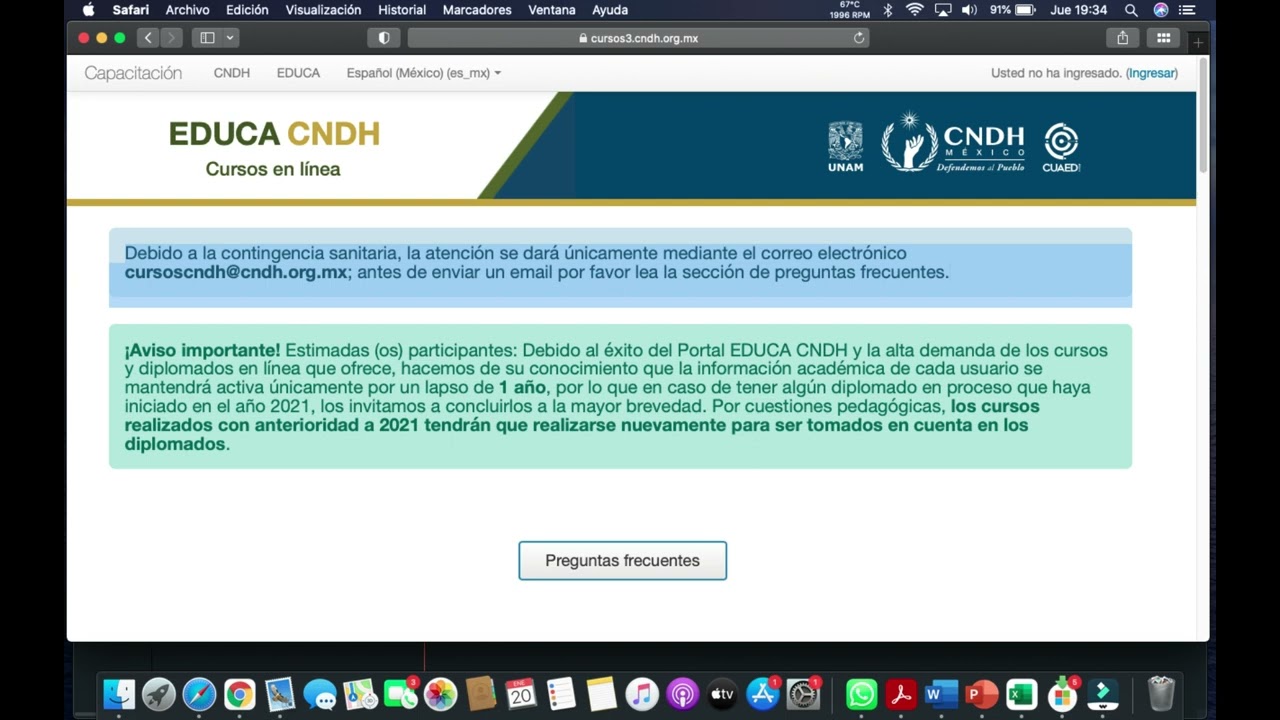Open Reminders from the Dock

coord(561,693)
